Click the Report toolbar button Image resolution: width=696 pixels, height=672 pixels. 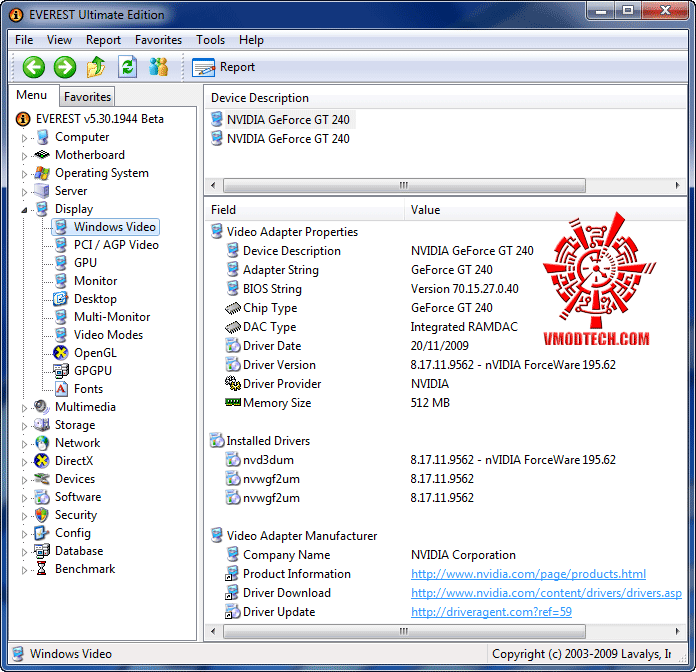(224, 67)
